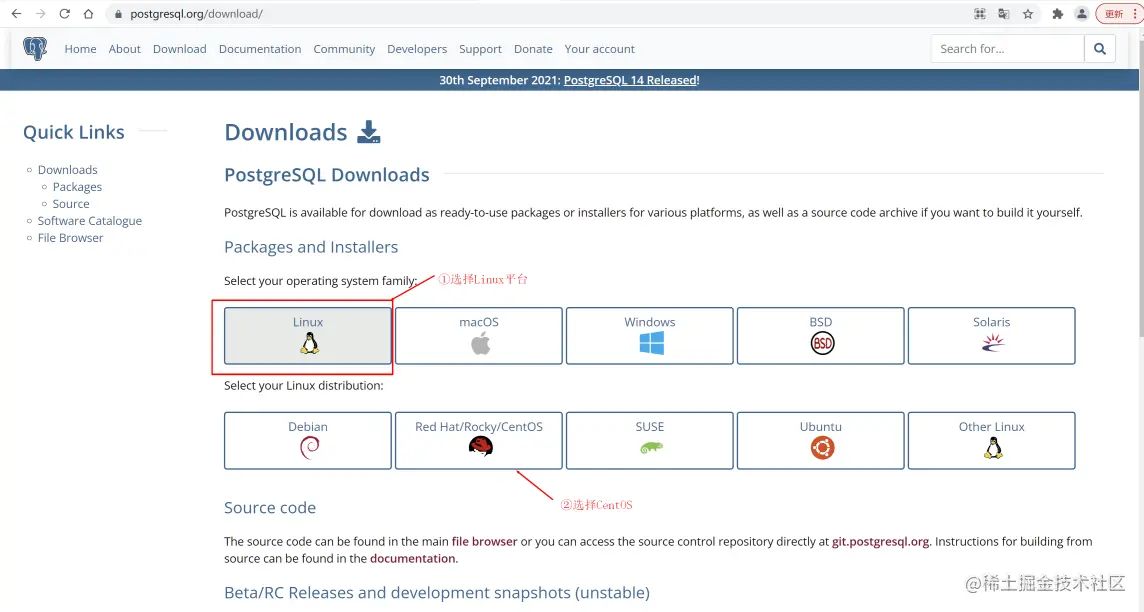Screen dimensions: 1144x612
Task: Click the padlock icon in the address bar
Action: point(118,14)
